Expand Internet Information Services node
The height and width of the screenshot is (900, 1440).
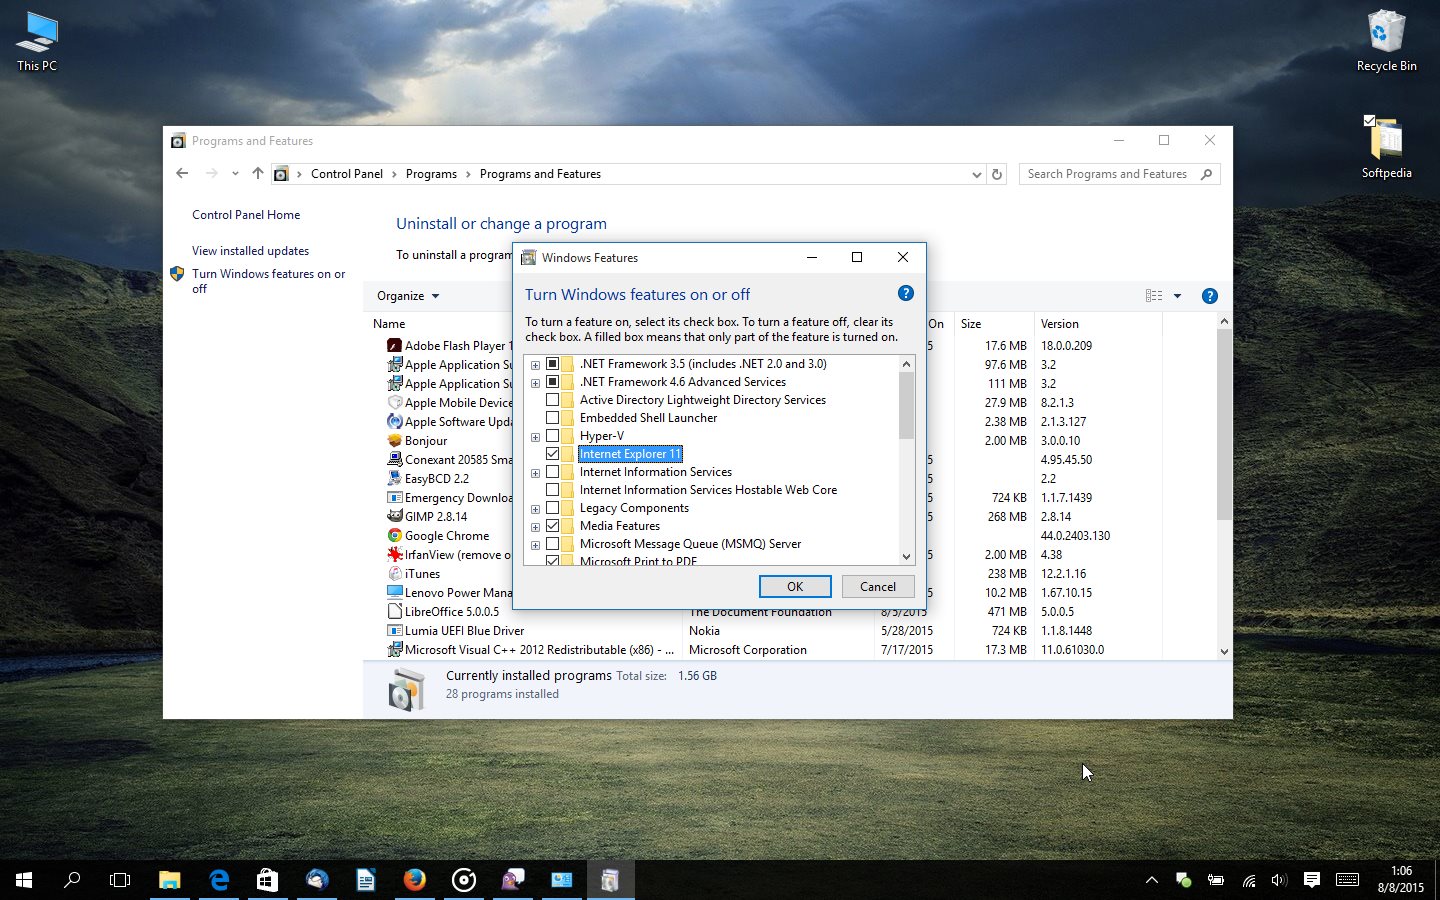(x=535, y=473)
